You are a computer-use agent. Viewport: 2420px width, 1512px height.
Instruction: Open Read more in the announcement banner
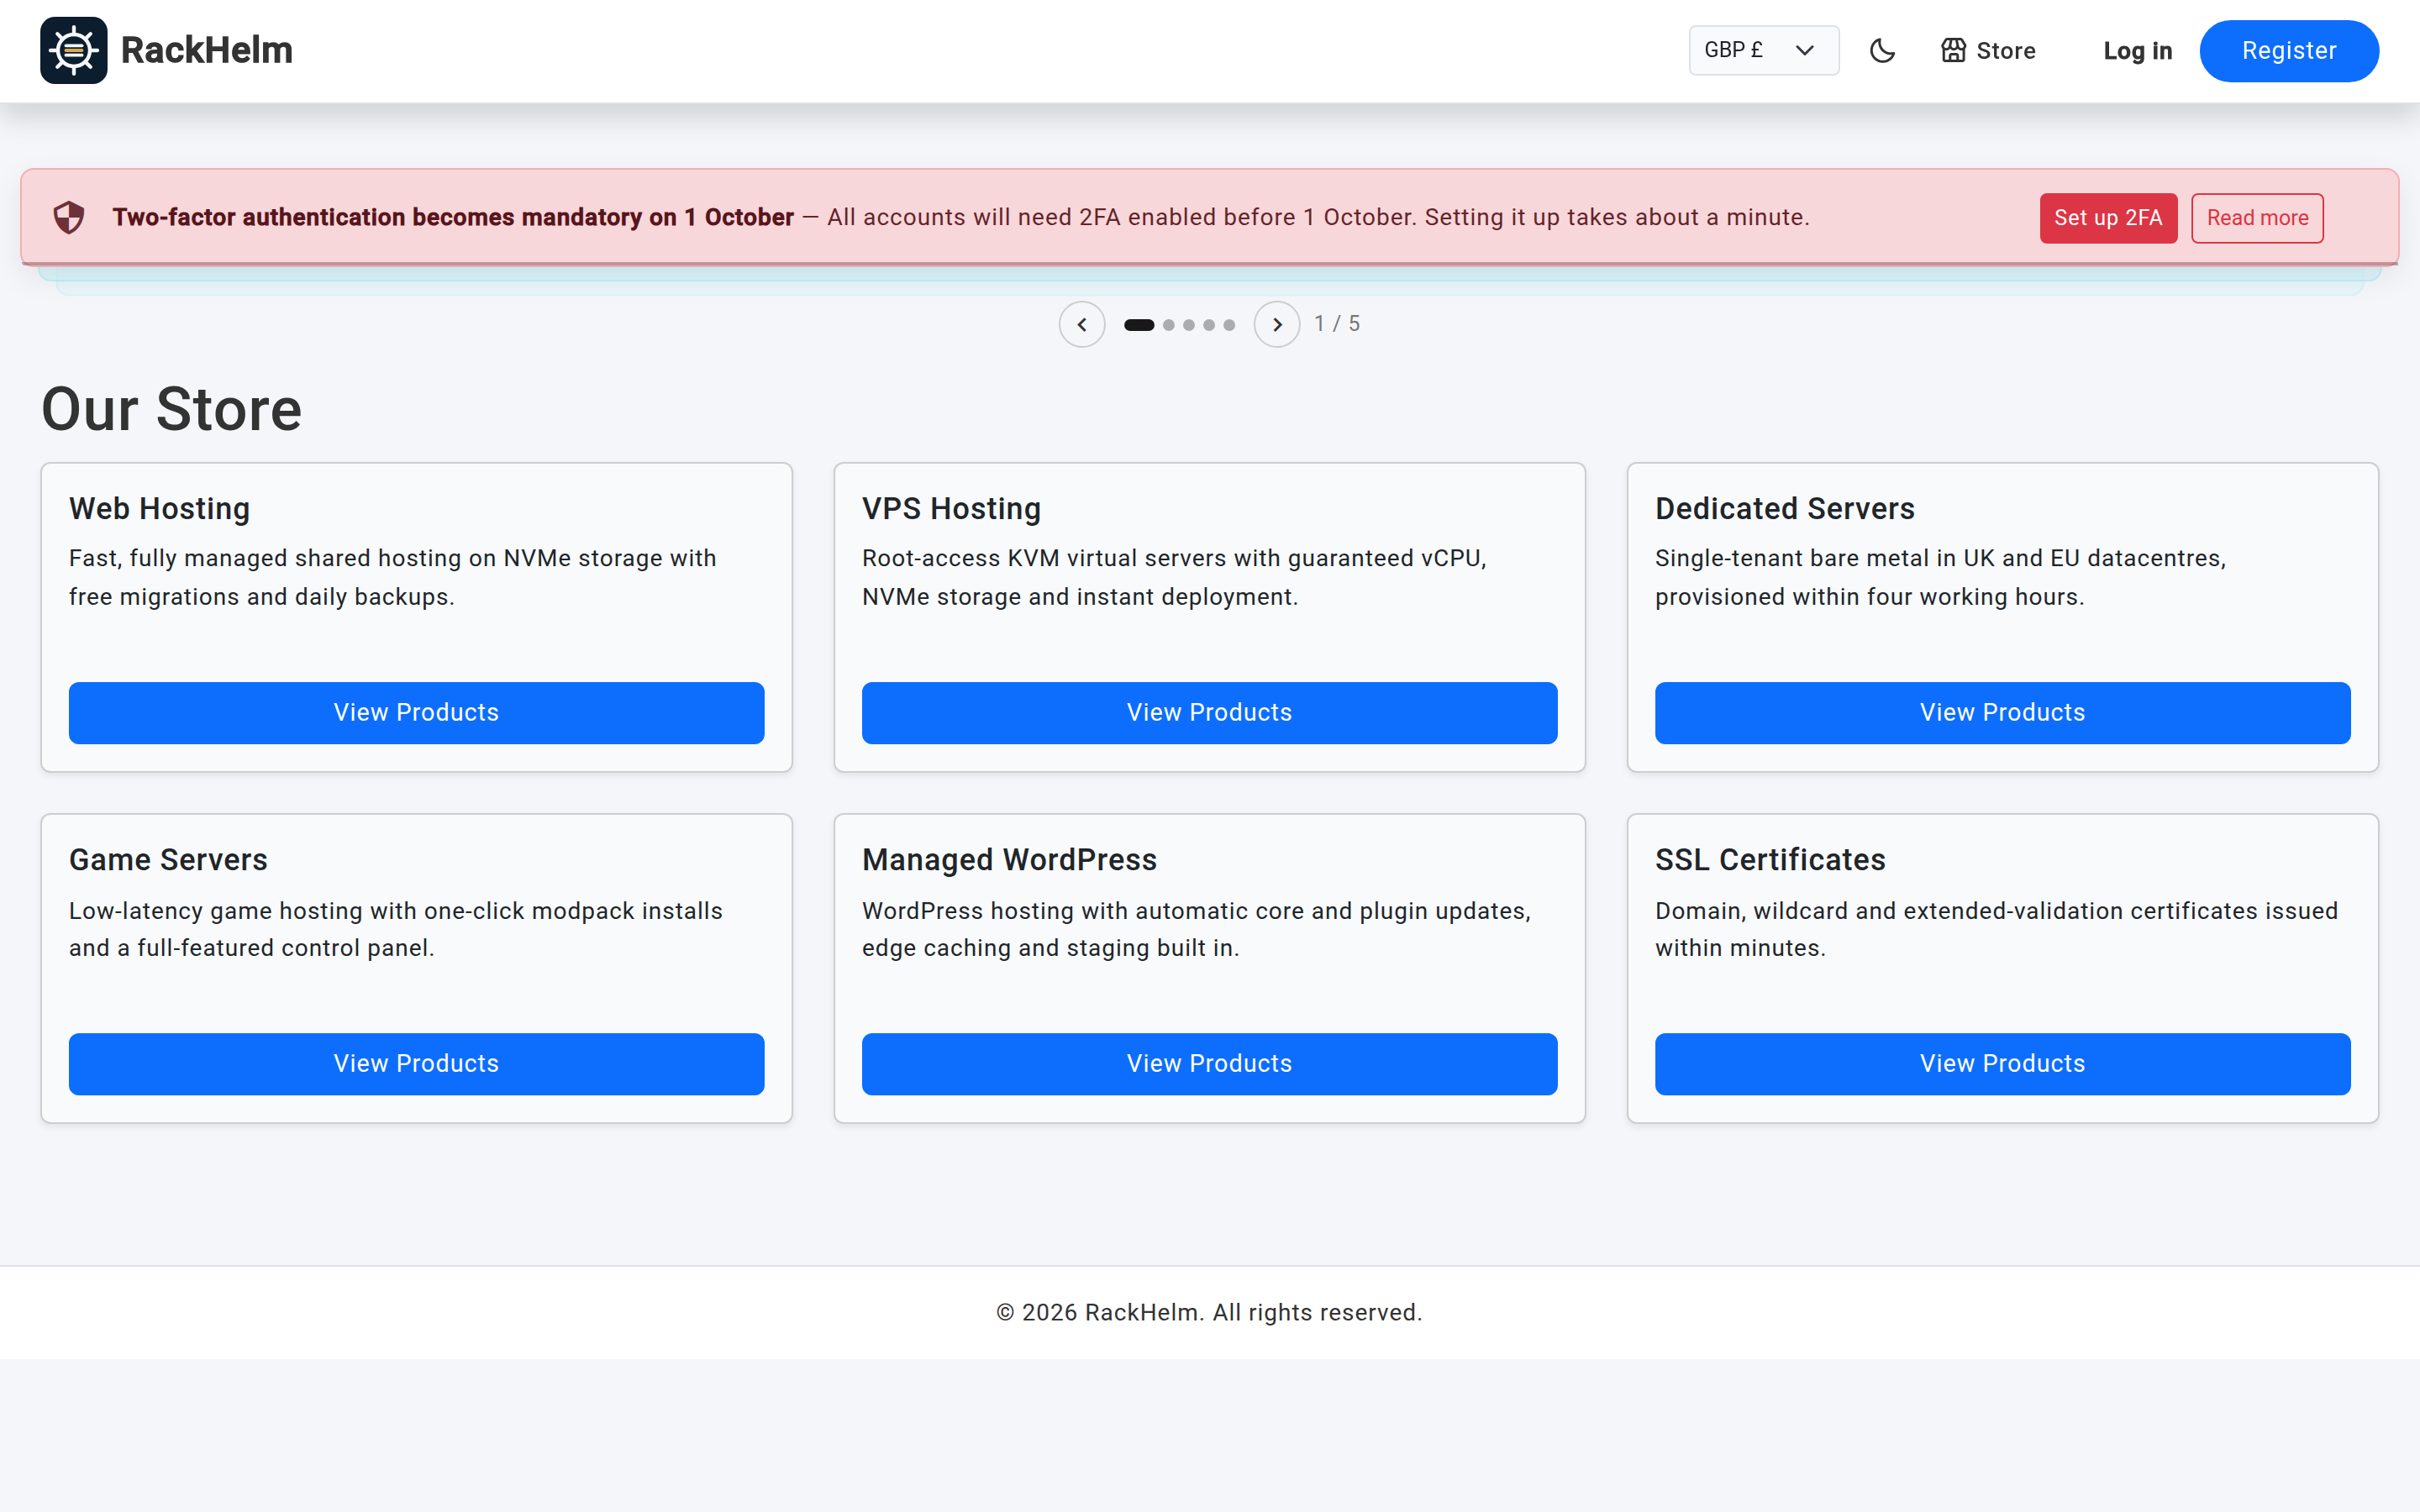point(2257,218)
